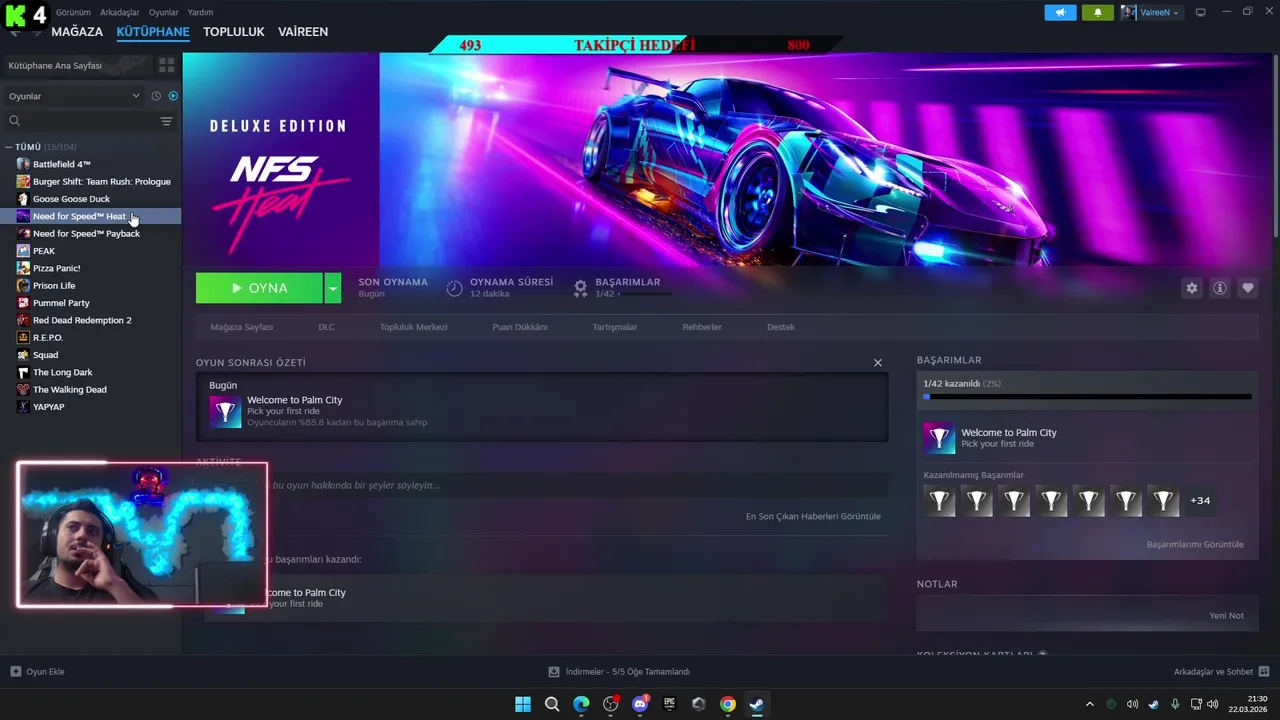This screenshot has height=720, width=1280.
Task: Click The Walking Dead game icon
Action: (x=23, y=389)
